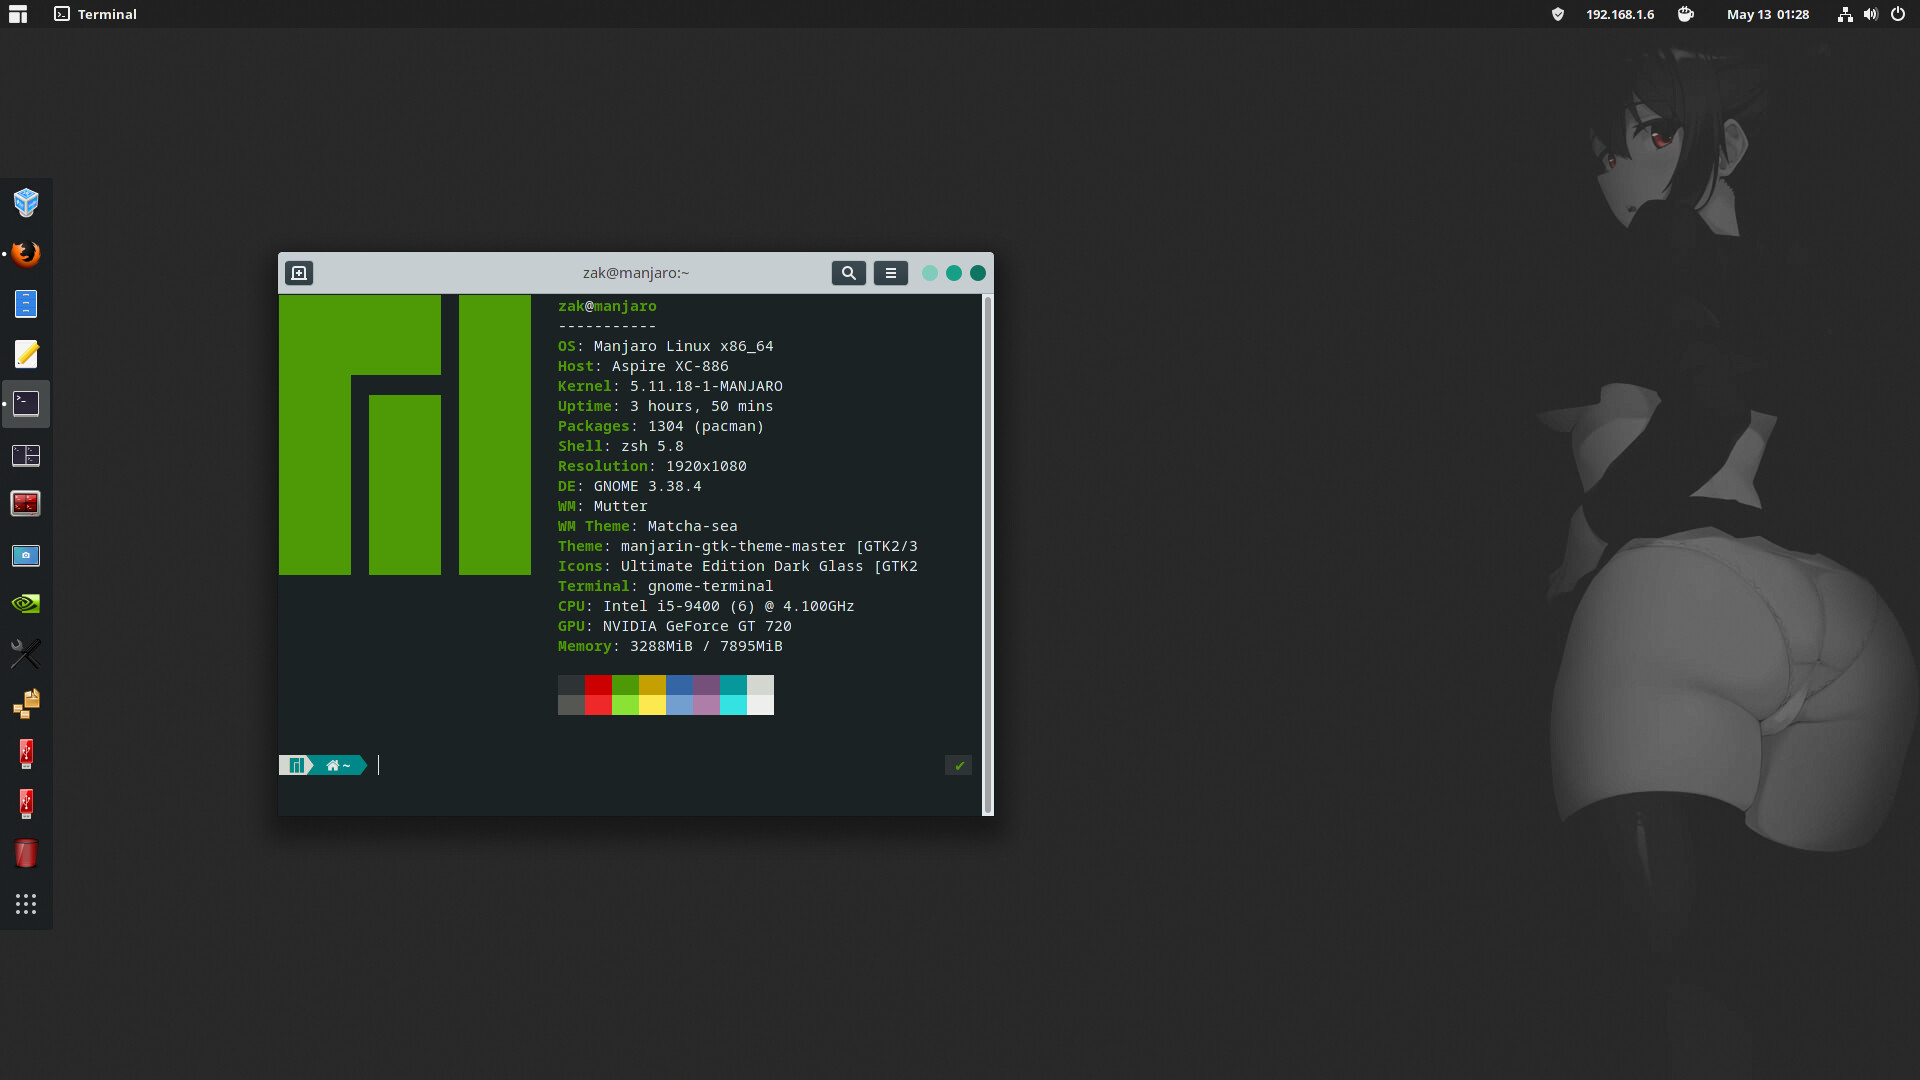Click the firewall shield status indicator

pos(1558,14)
